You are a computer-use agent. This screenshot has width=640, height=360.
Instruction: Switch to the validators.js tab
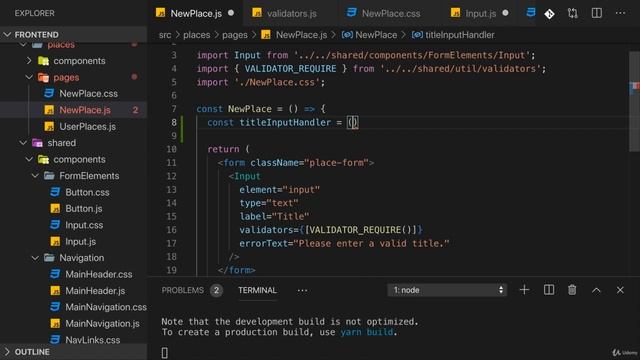pyautogui.click(x=291, y=13)
